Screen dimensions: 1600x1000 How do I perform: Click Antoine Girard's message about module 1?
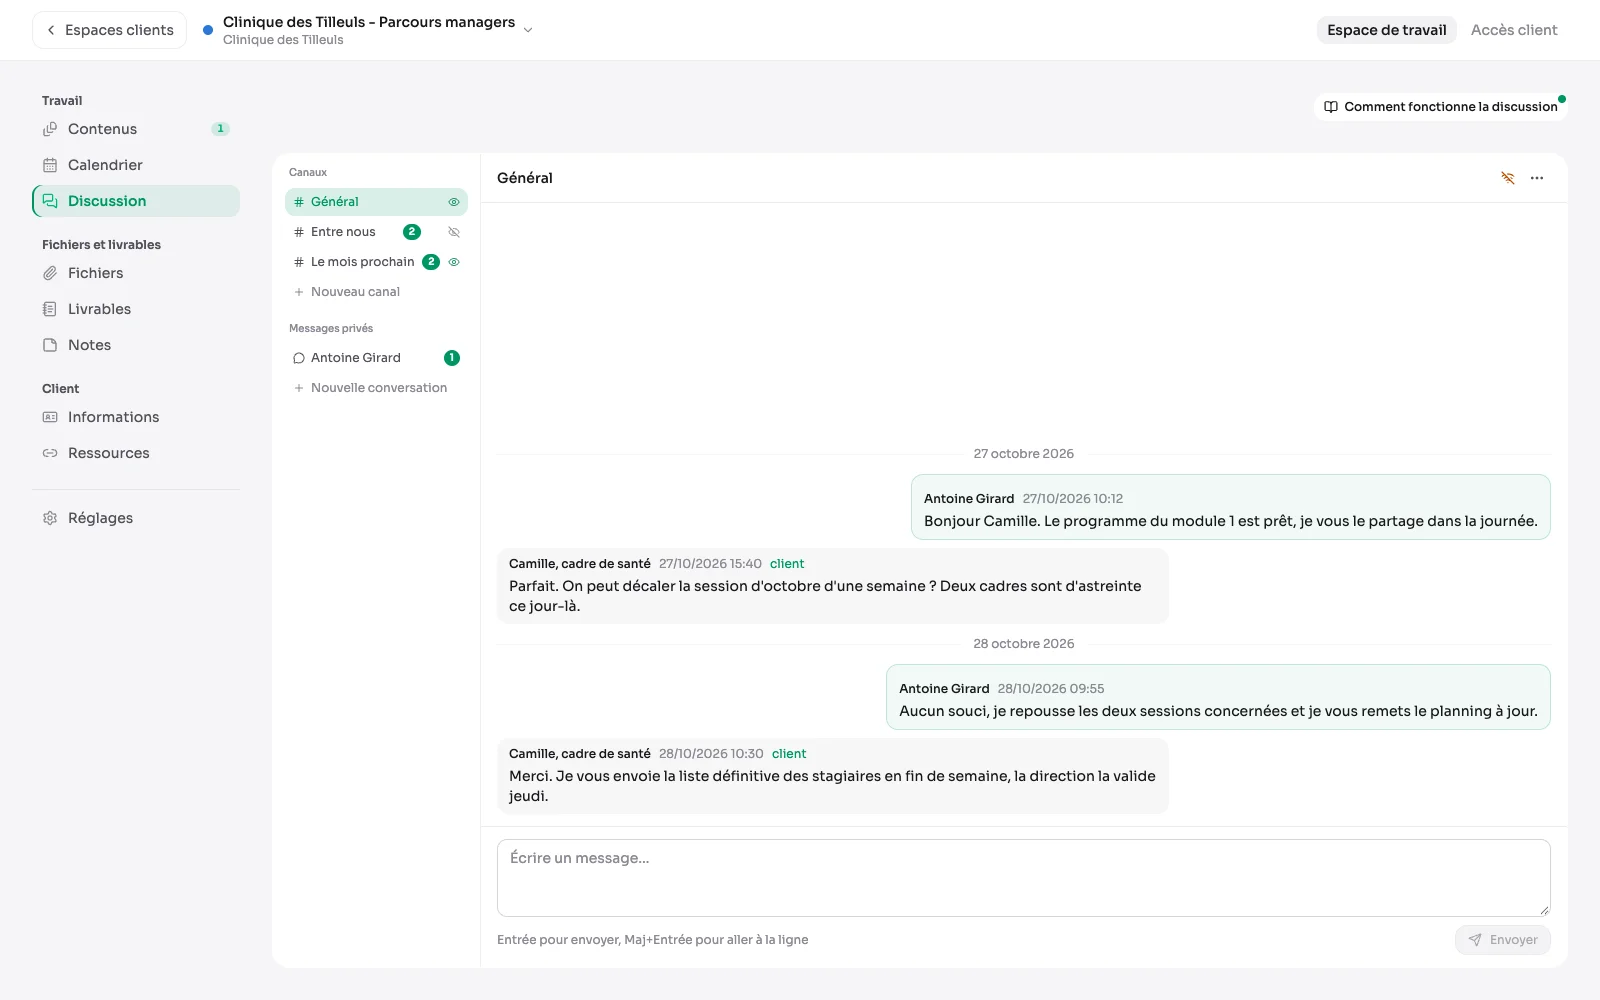pyautogui.click(x=1231, y=507)
